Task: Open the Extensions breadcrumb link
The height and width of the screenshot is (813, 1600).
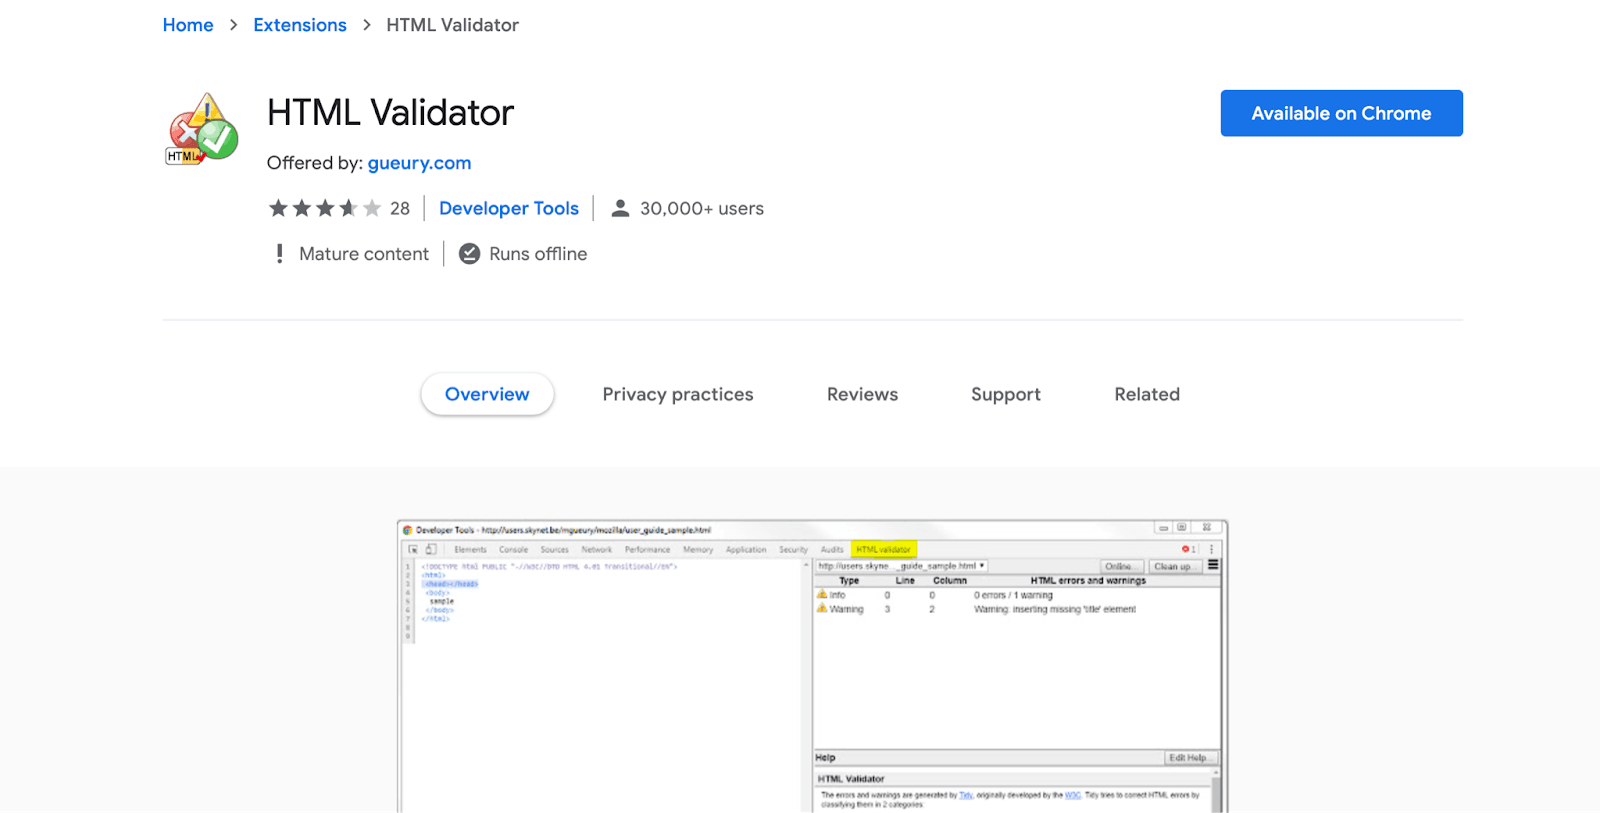Action: pyautogui.click(x=300, y=25)
